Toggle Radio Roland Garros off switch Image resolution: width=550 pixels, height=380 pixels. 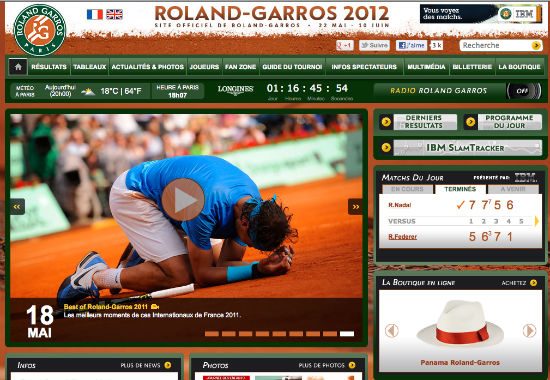pos(523,91)
